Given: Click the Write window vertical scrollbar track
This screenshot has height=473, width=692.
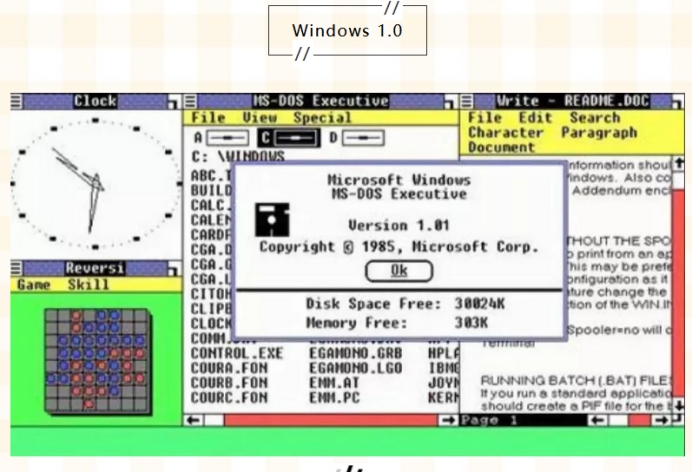Looking at the screenshot, I should point(677,284).
